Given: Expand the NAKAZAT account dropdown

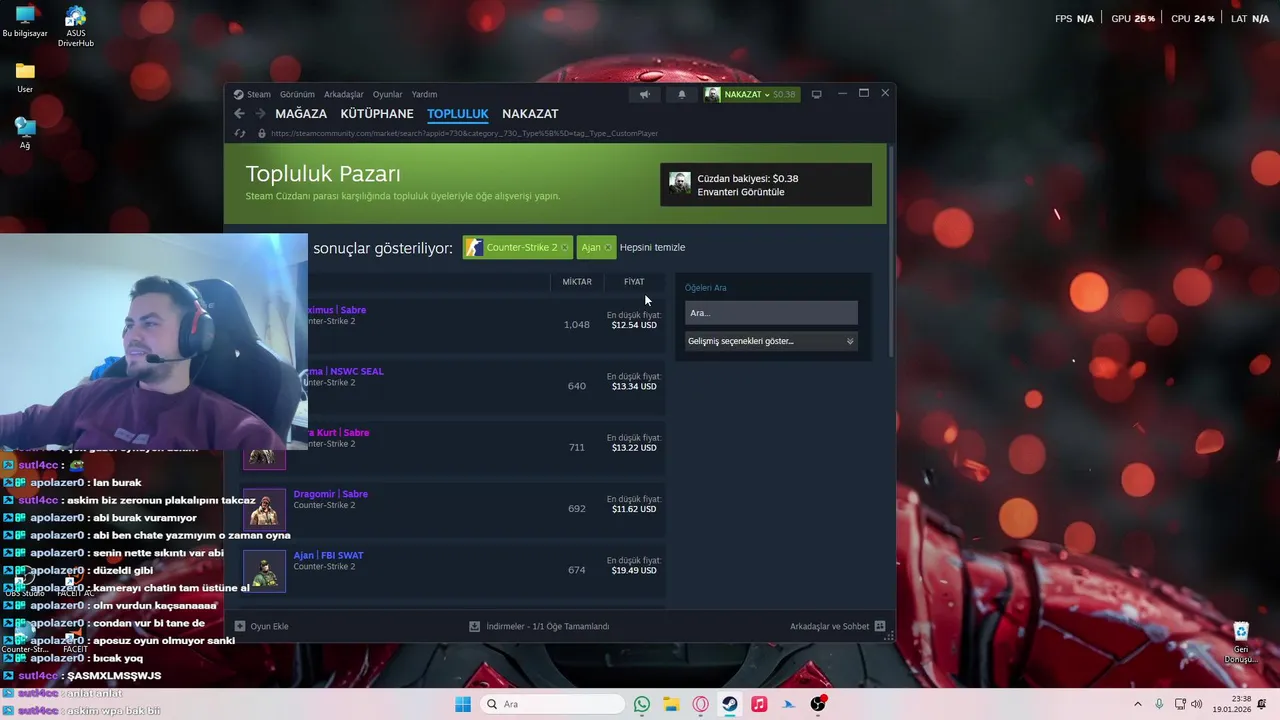Looking at the screenshot, I should 752,94.
